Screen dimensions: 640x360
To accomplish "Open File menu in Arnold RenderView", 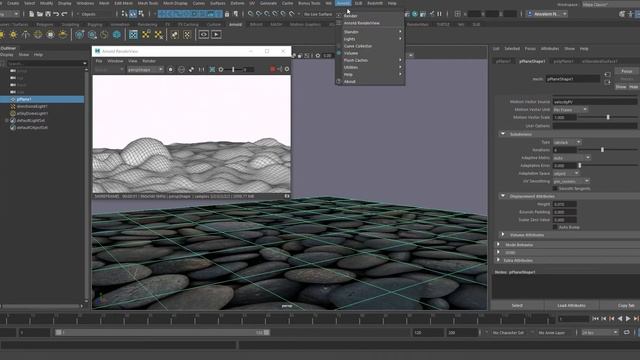I will [x=99, y=61].
